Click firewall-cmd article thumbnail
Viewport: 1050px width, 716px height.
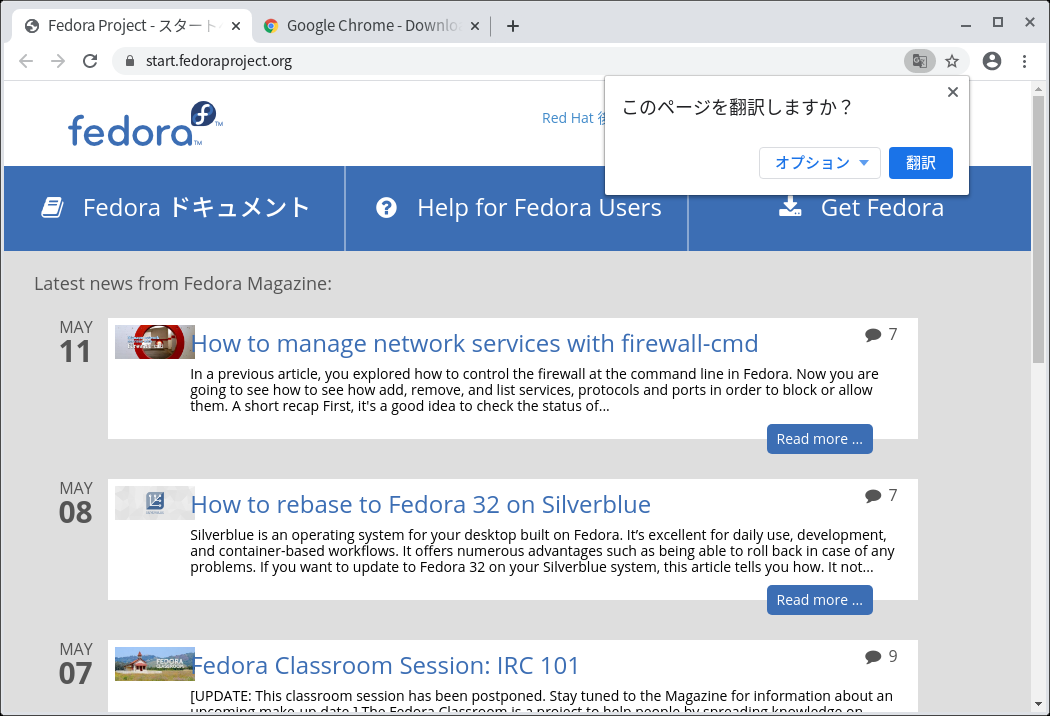coord(155,342)
